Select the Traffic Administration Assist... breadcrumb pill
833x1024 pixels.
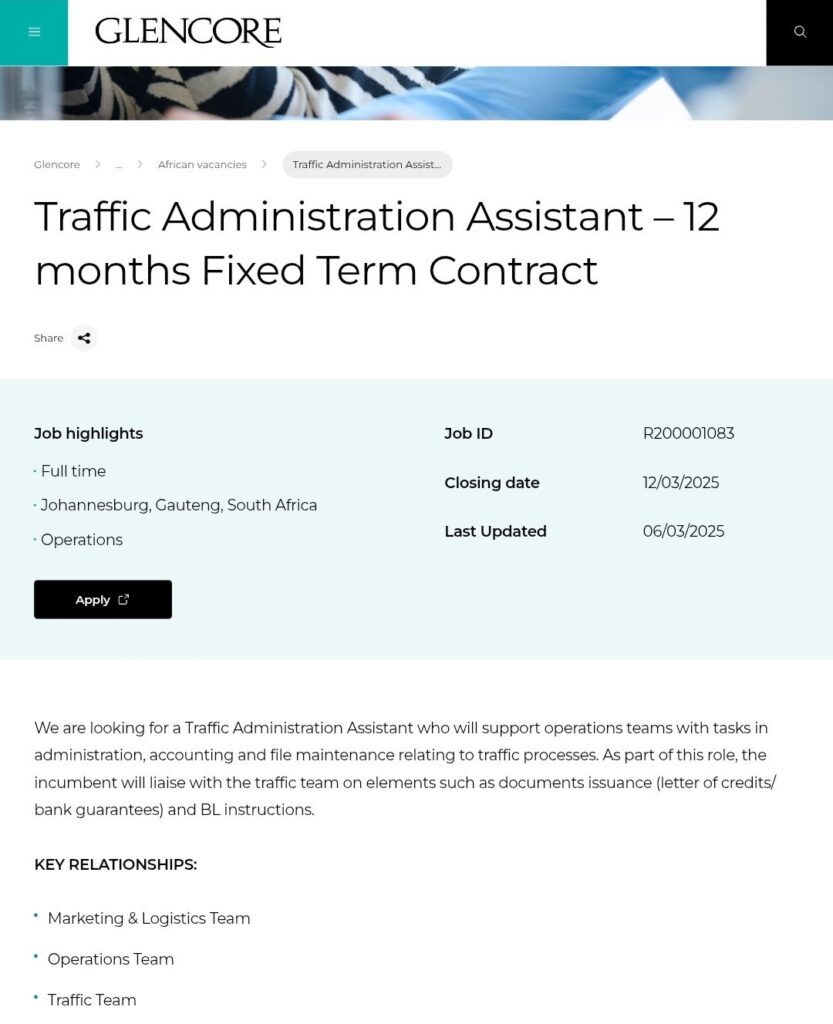pos(367,165)
